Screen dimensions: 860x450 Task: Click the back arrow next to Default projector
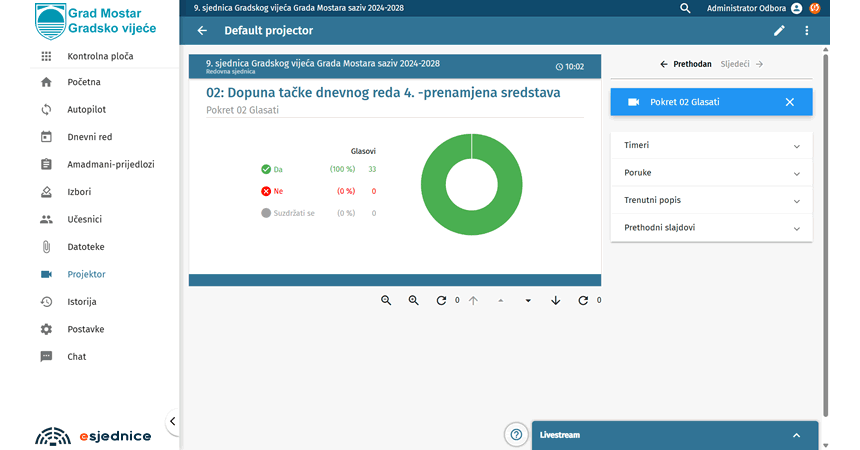click(x=203, y=31)
